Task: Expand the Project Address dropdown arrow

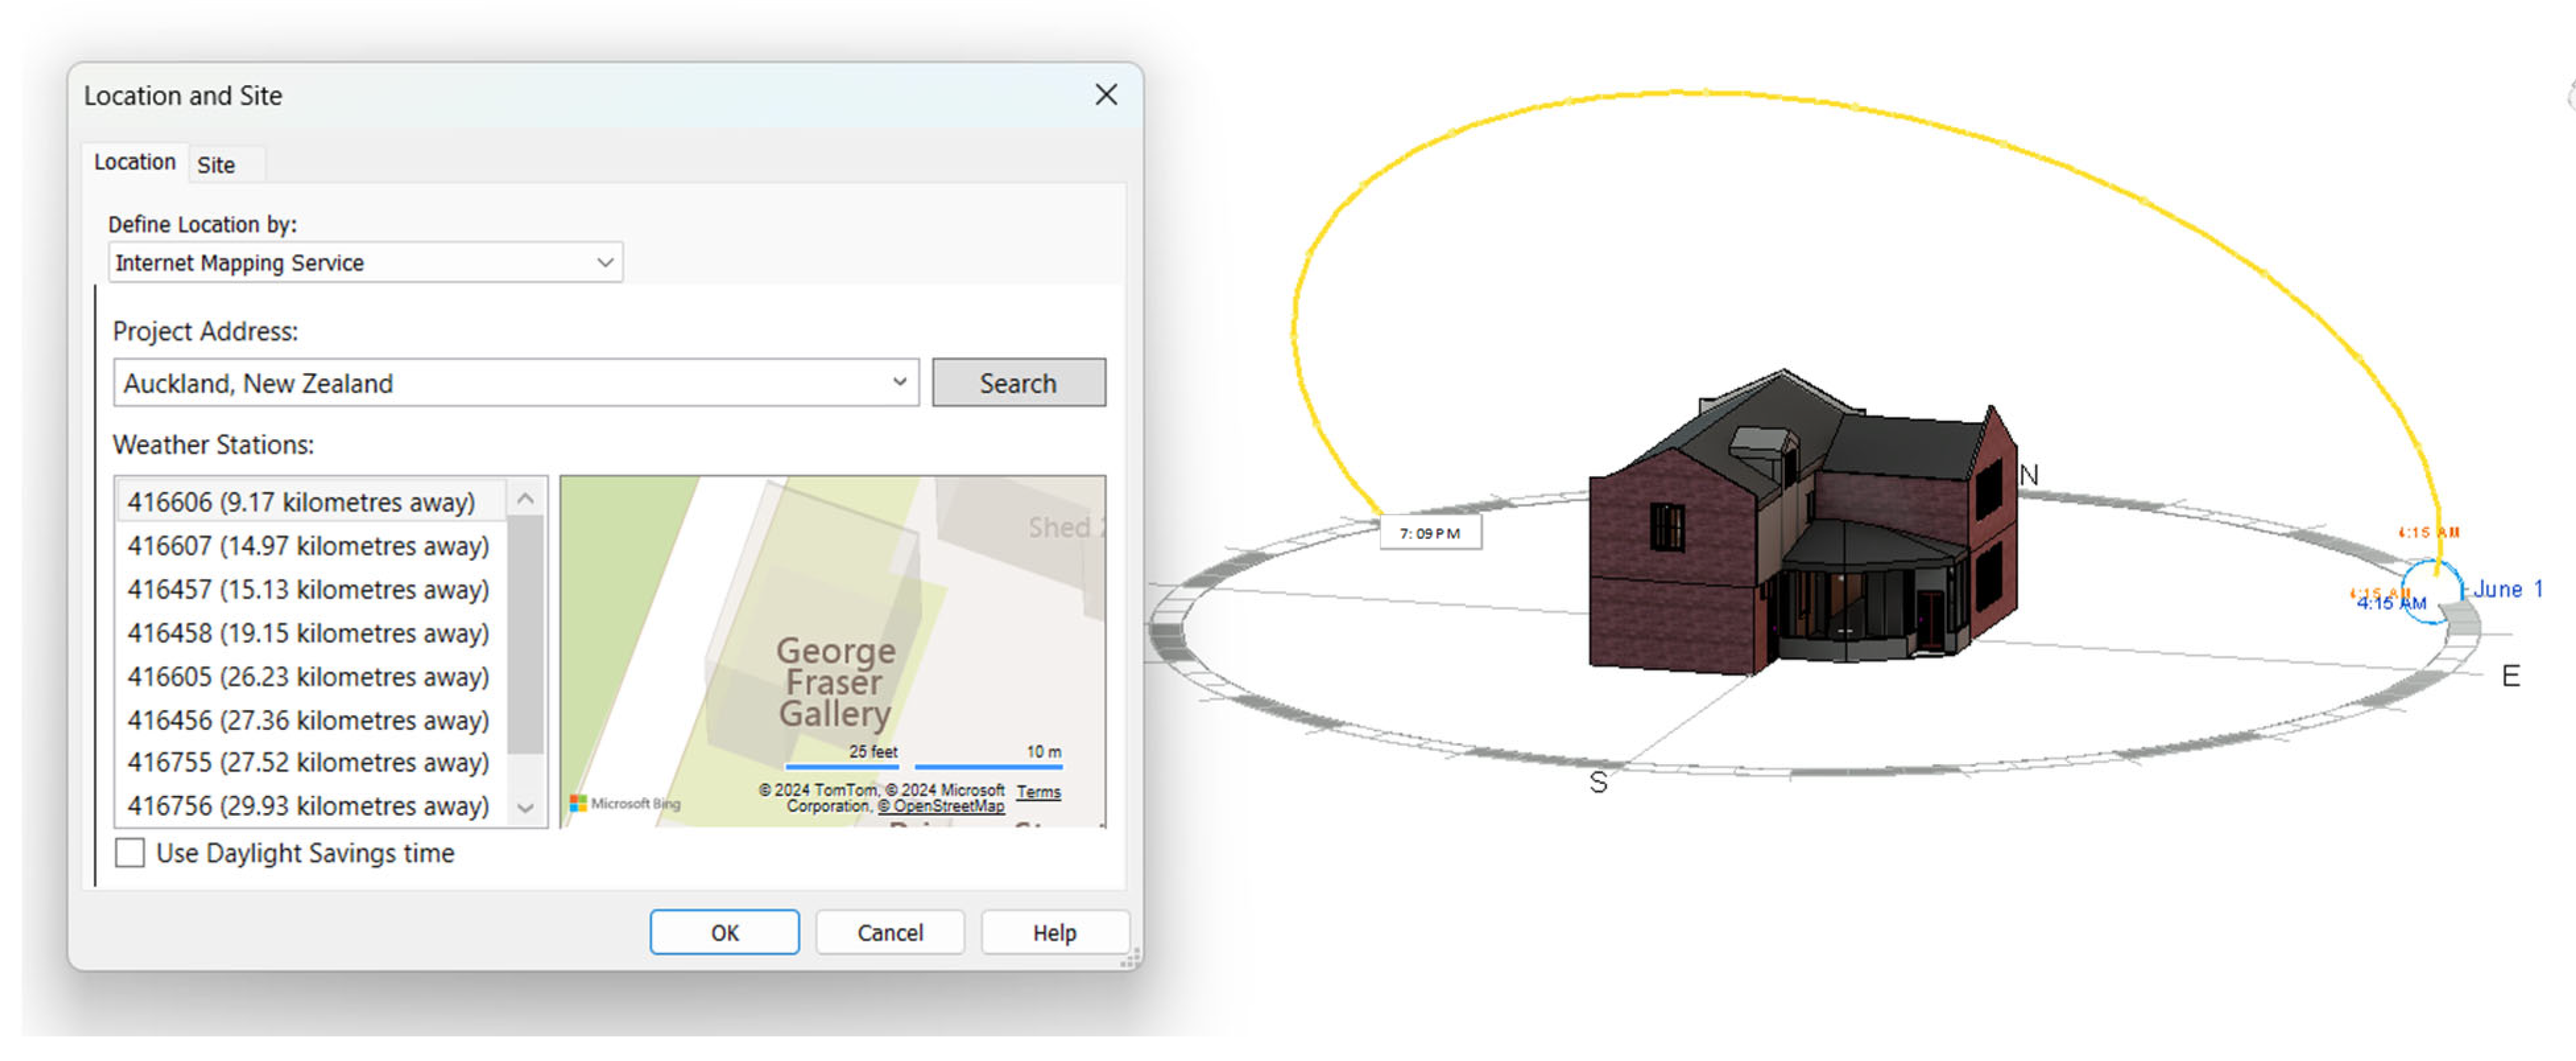Action: pos(899,383)
